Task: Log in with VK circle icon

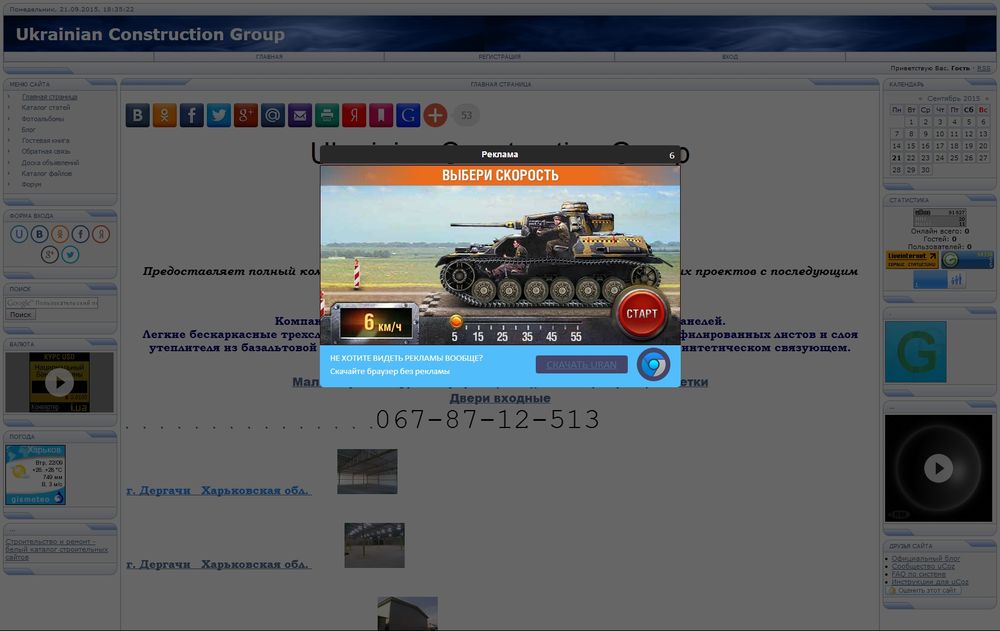Action: (x=40, y=234)
